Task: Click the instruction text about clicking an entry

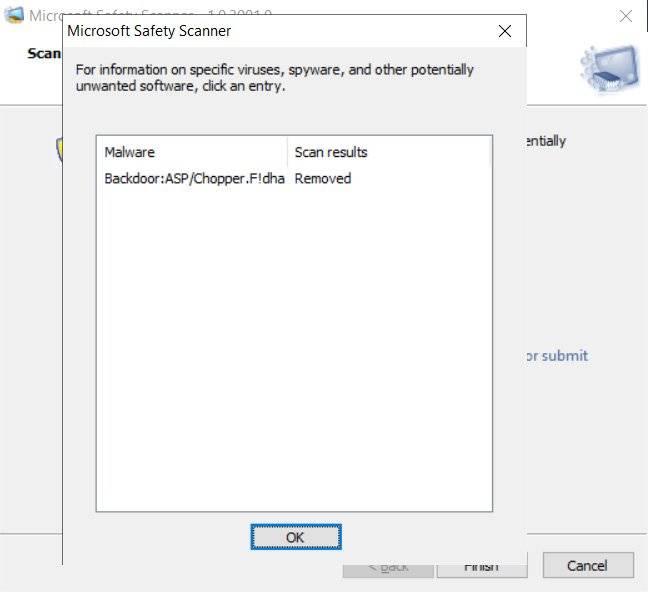Action: 275,77
